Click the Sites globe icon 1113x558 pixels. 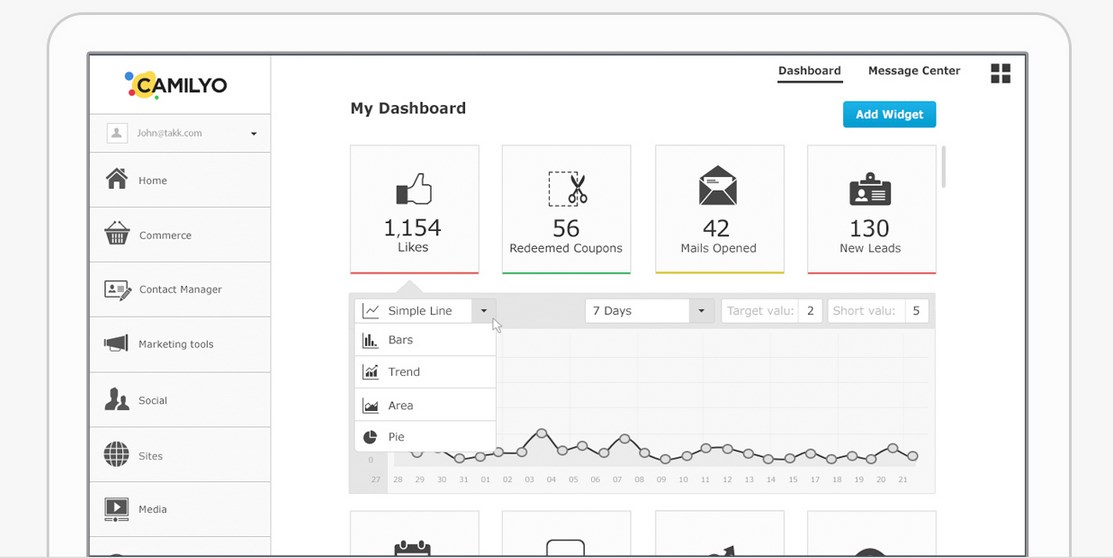coord(116,454)
